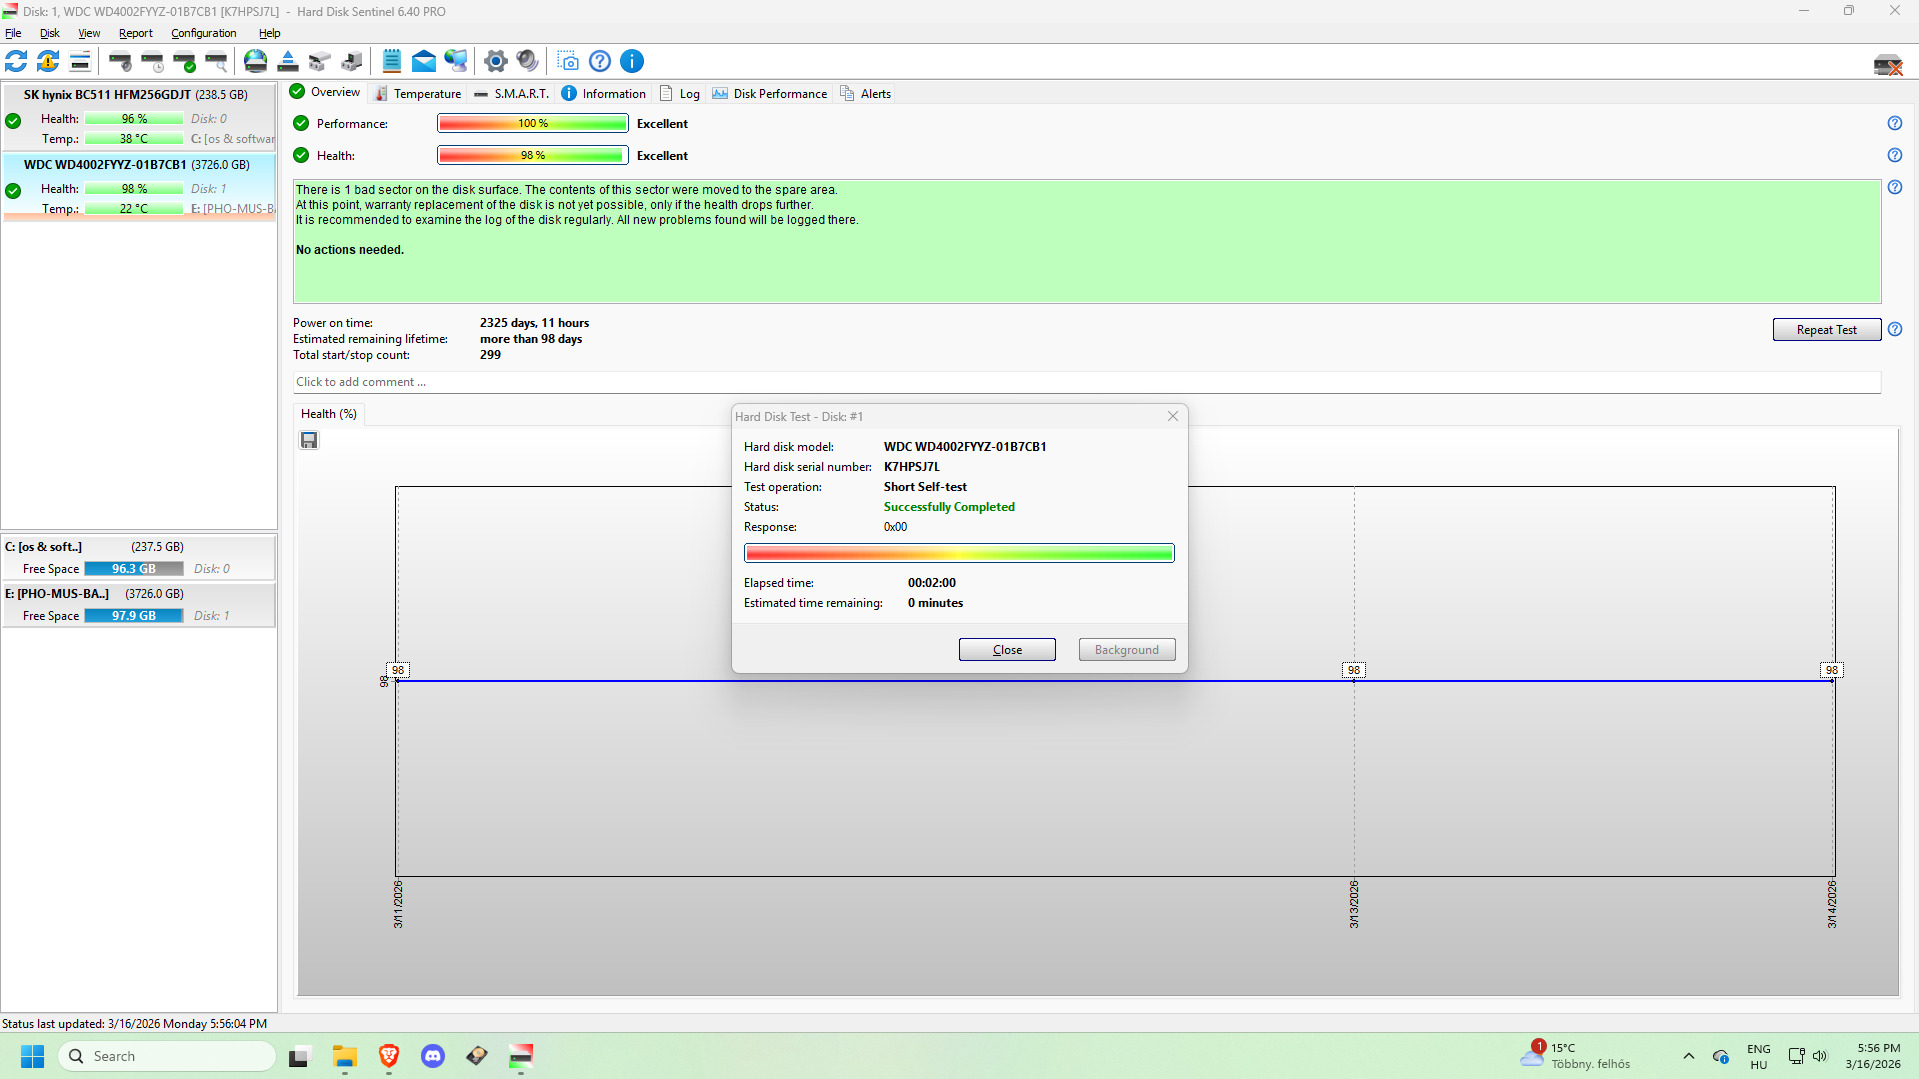
Task: Click the help icon beside Performance
Action: (x=1895, y=123)
